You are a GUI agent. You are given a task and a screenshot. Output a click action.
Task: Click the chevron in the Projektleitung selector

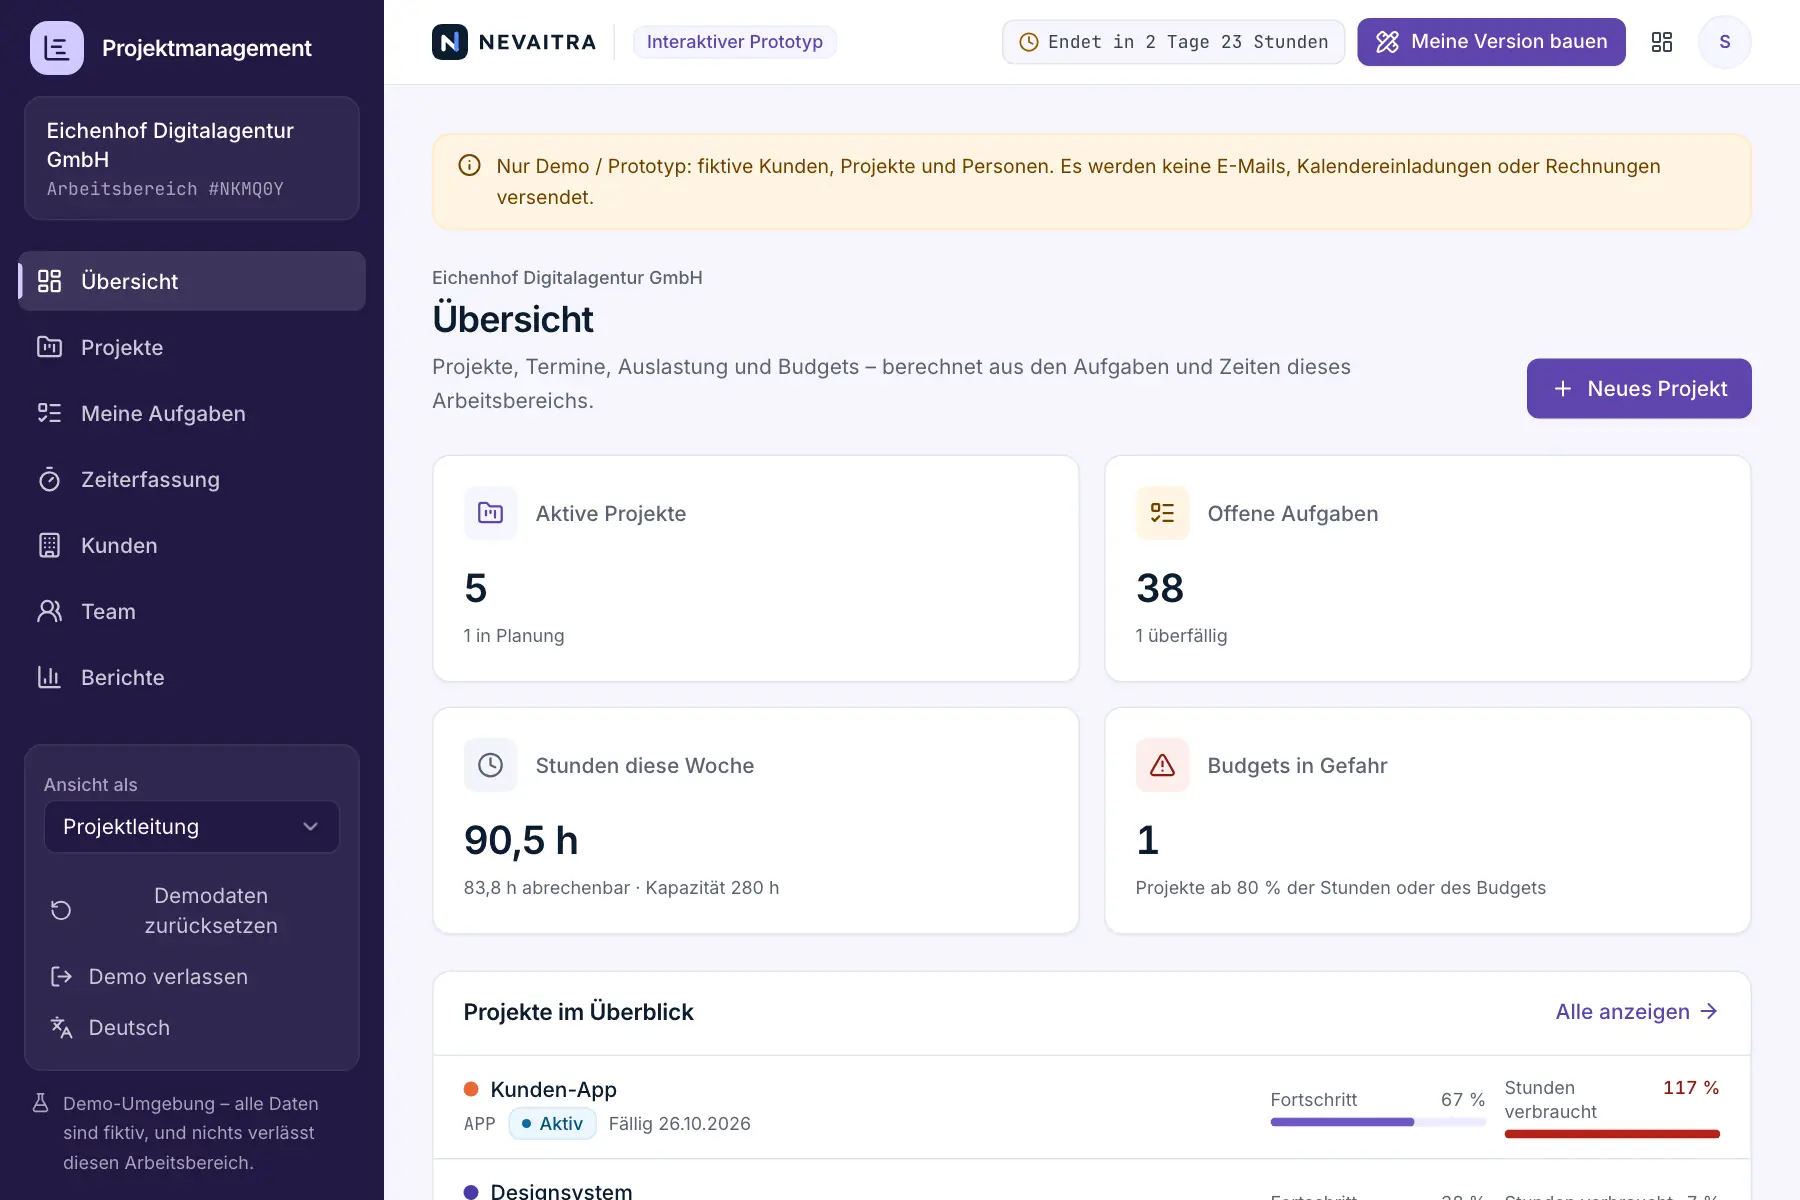pyautogui.click(x=310, y=827)
